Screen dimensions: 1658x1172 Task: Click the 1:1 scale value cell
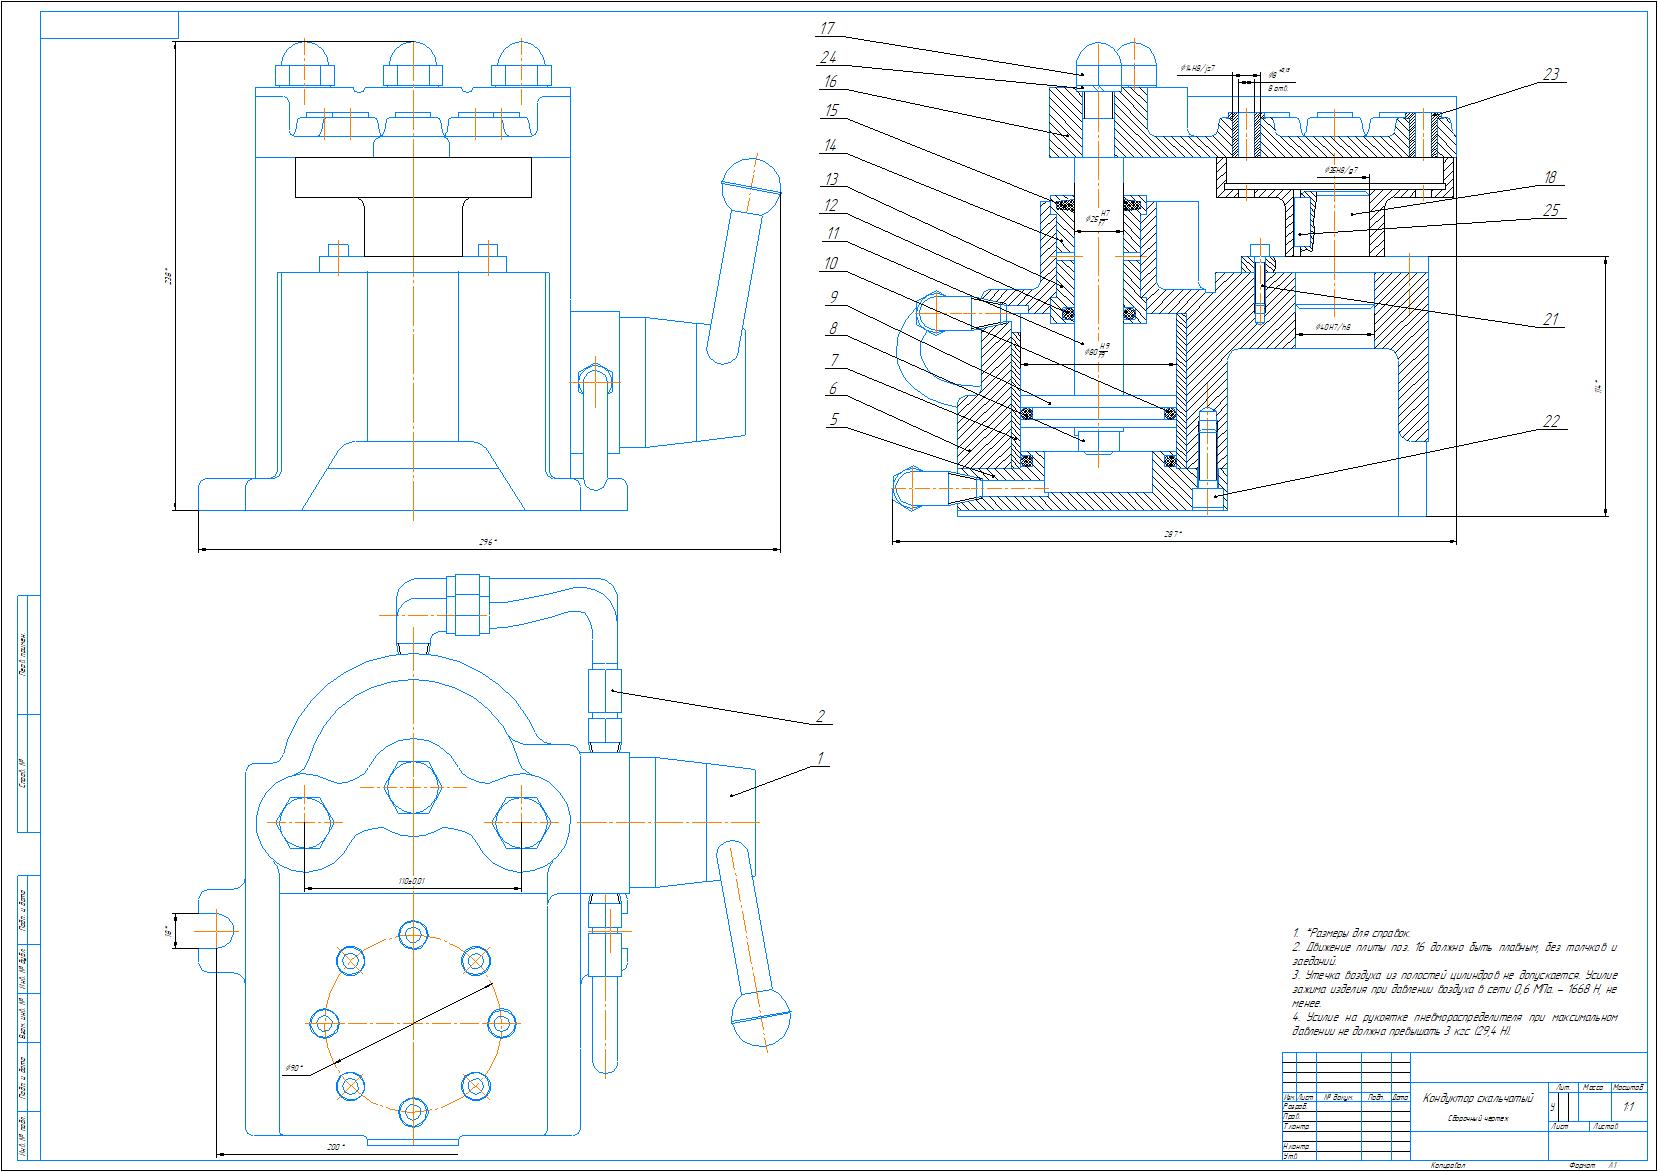(1628, 1107)
